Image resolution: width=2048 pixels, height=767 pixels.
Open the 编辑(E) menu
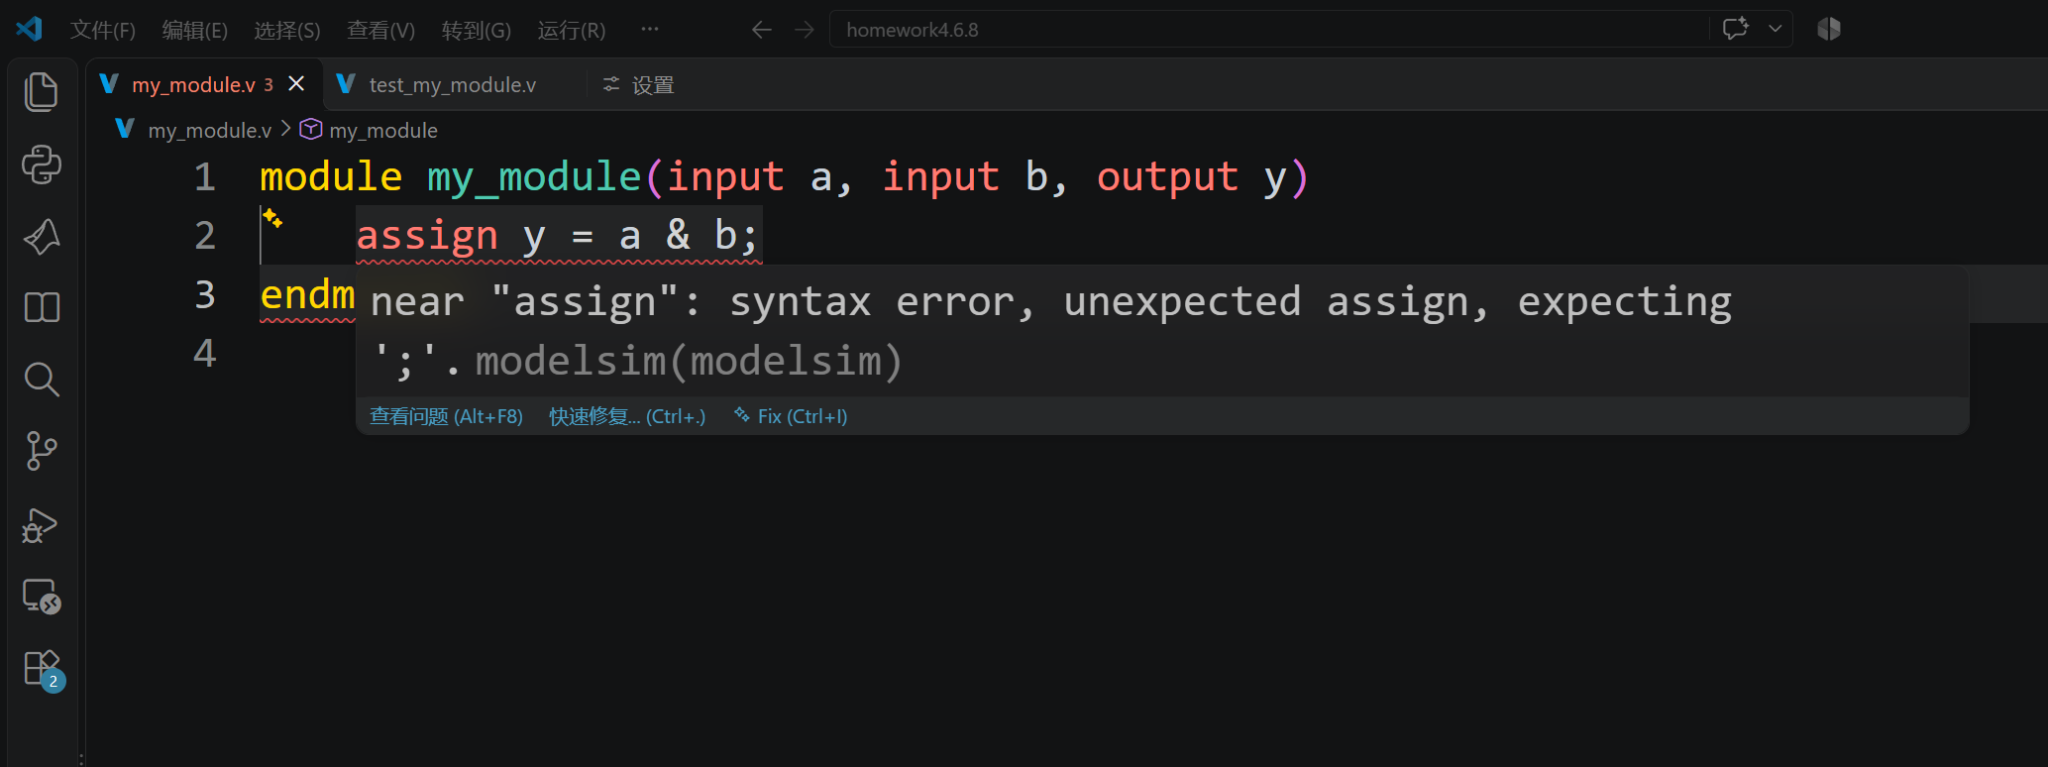pos(195,30)
